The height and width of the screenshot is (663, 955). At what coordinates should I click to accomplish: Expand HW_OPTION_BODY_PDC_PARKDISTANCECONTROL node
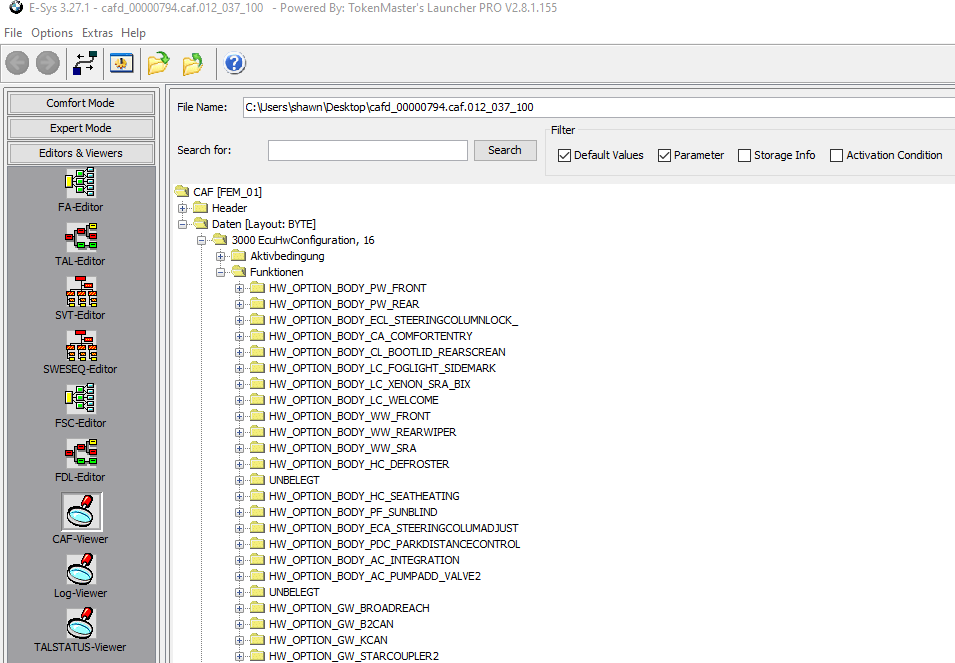pyautogui.click(x=239, y=544)
